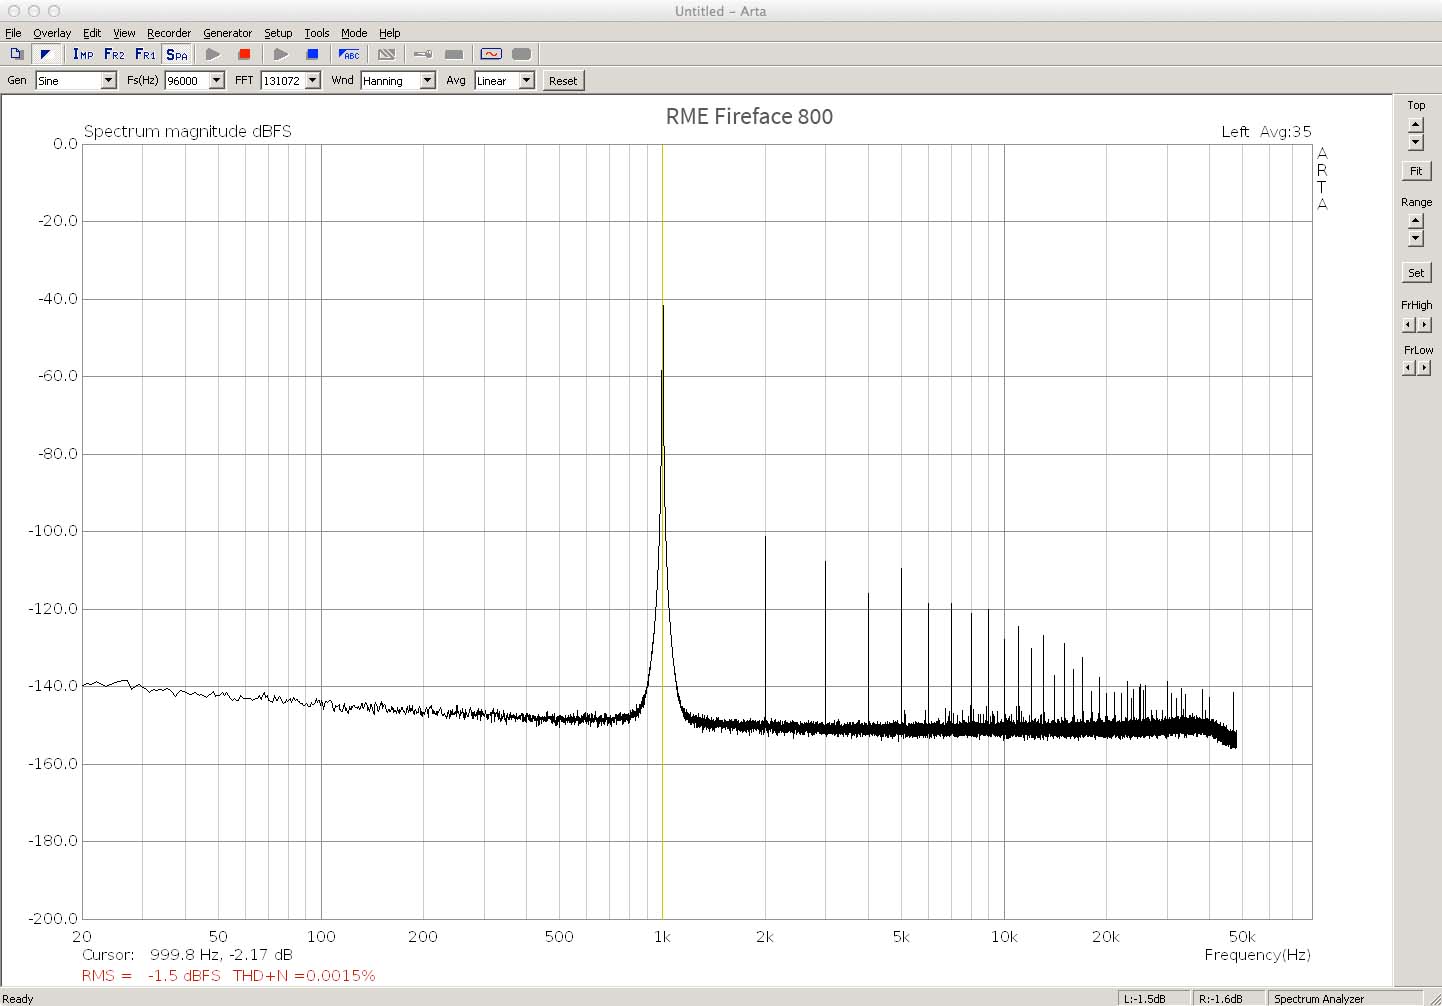Screen dimensions: 1442x1006
Task: Open the Tools menu
Action: click(317, 33)
